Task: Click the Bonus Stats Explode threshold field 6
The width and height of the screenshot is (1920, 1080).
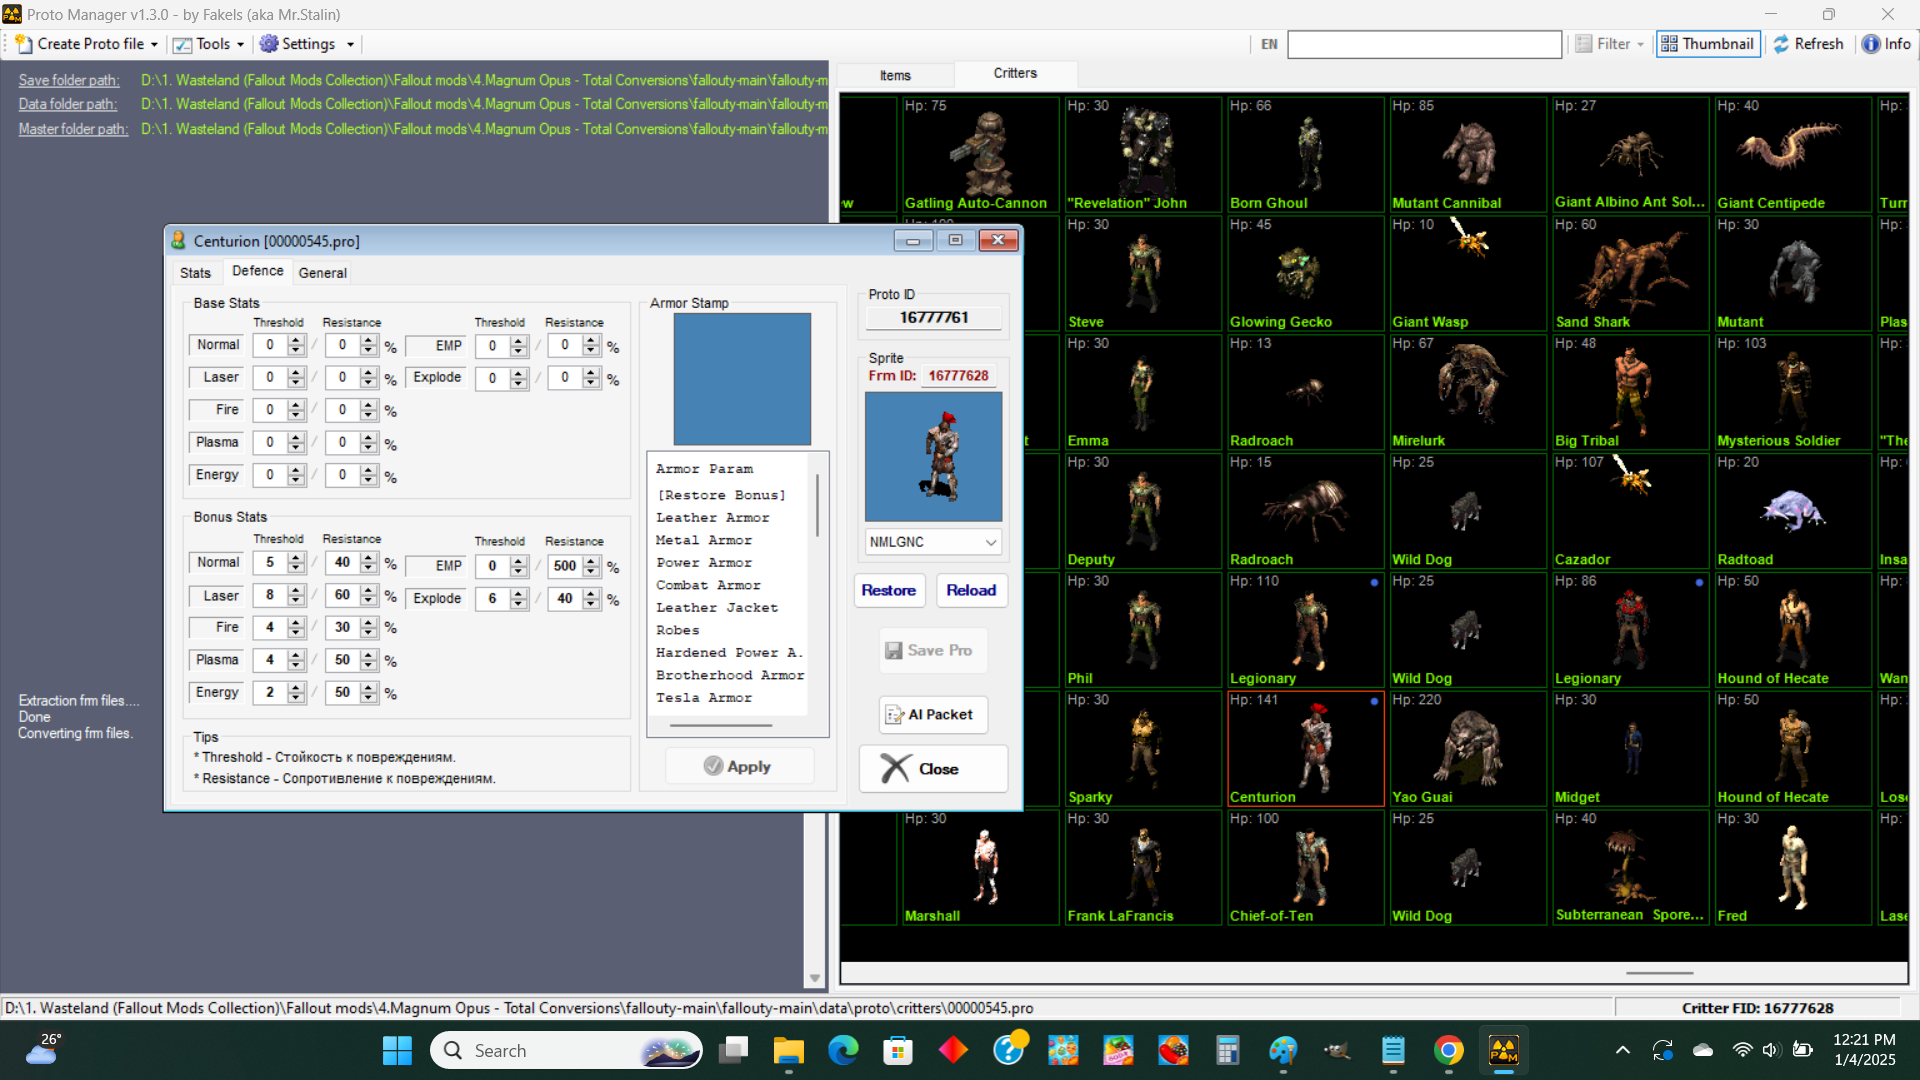Action: (492, 598)
